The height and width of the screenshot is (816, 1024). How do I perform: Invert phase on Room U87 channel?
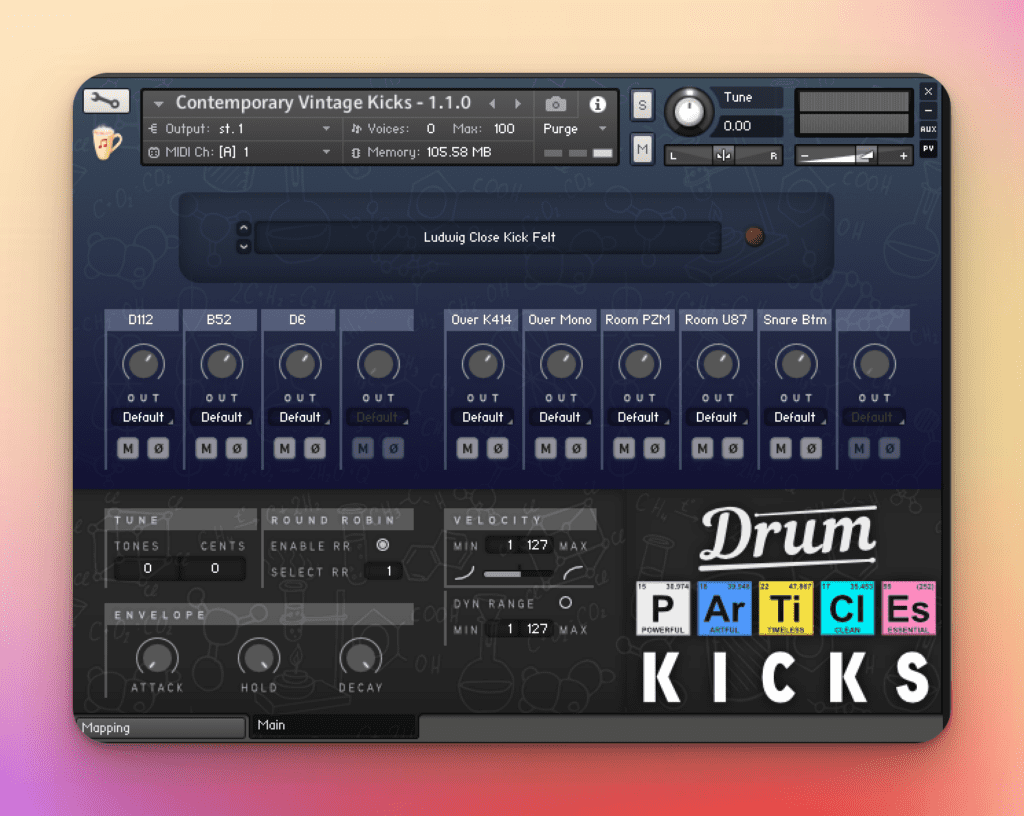[x=733, y=448]
